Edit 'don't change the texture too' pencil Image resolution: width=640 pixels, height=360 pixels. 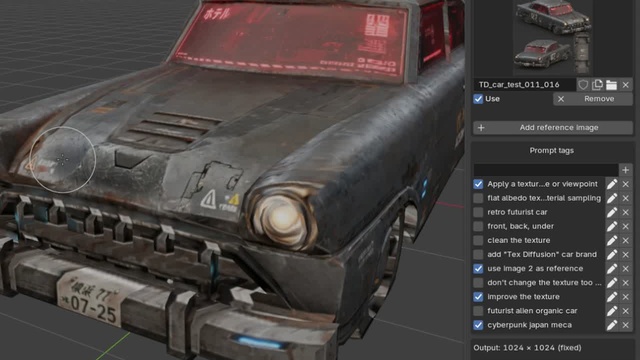(611, 283)
